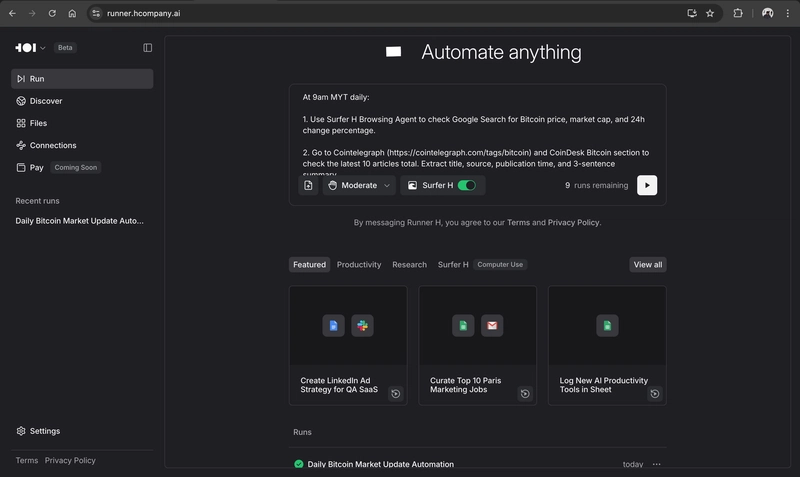The height and width of the screenshot is (477, 800).
Task: Click Slack icon on LinkedIn card
Action: click(x=362, y=325)
